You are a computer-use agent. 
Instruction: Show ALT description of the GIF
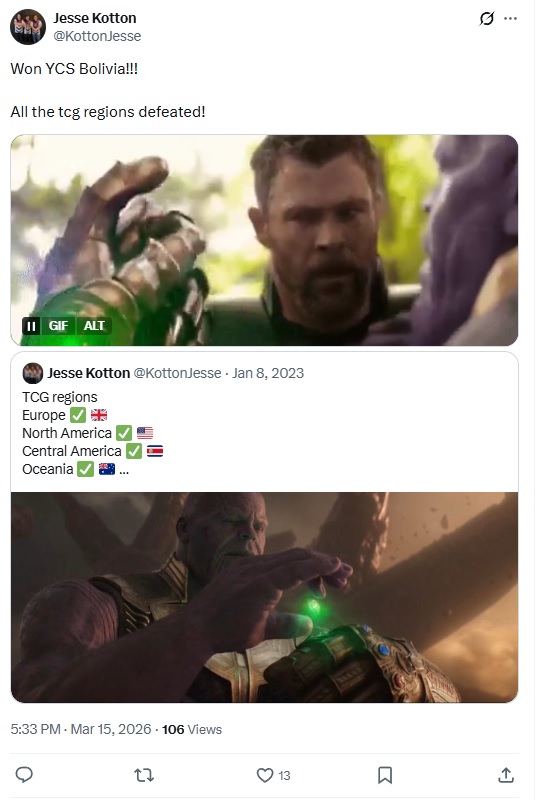[94, 326]
